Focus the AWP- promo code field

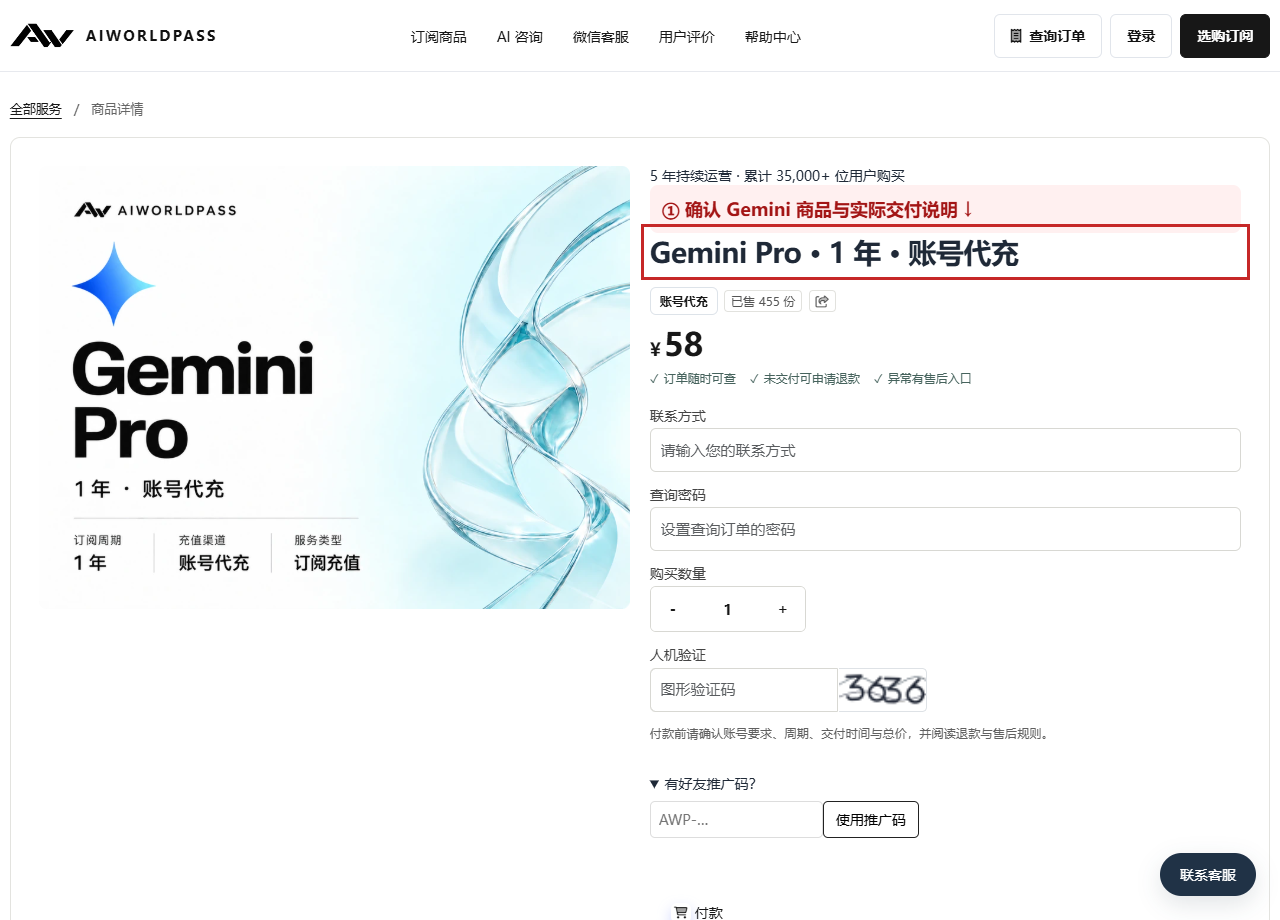pos(736,819)
